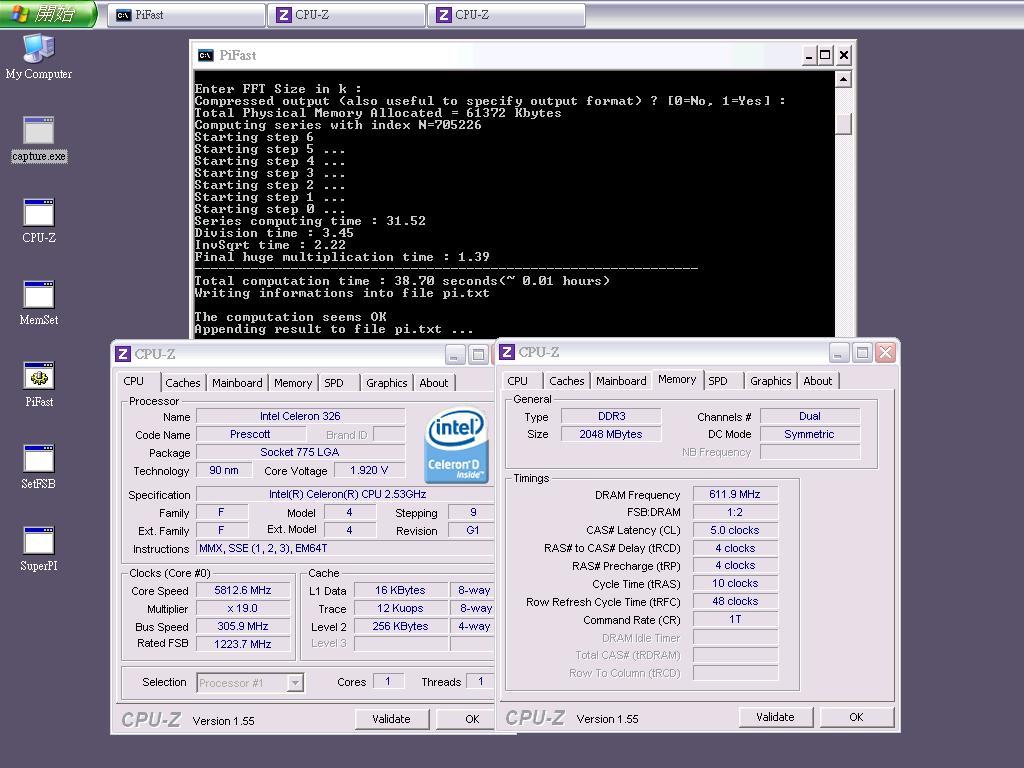Open My Computer desktop icon
Viewport: 1024px width, 768px height.
pos(39,56)
